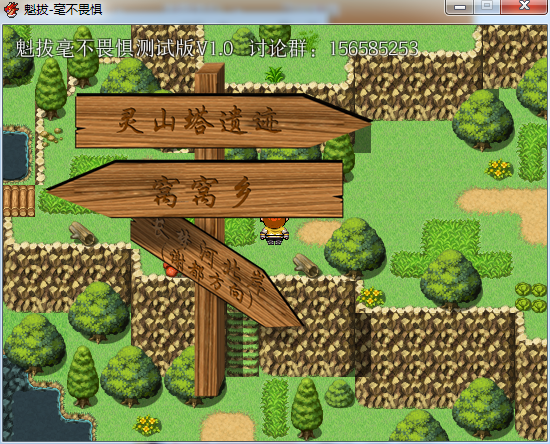This screenshot has height=444, width=550.
Task: Click the window title 魁拔-毫不畏惧
Action: (x=63, y=9)
